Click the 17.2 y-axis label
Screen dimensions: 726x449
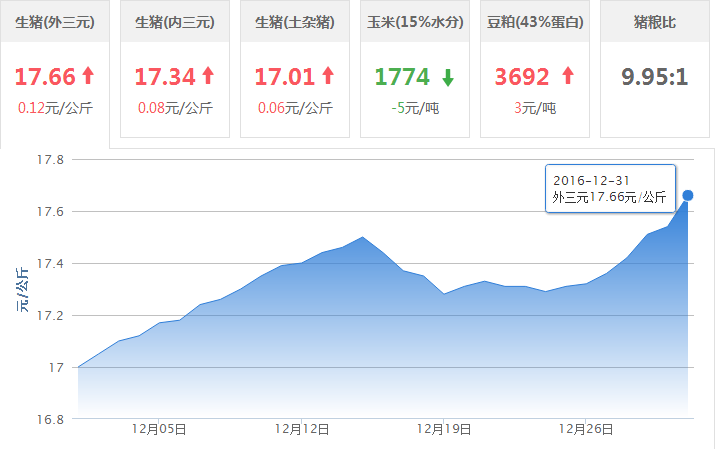click(x=50, y=316)
